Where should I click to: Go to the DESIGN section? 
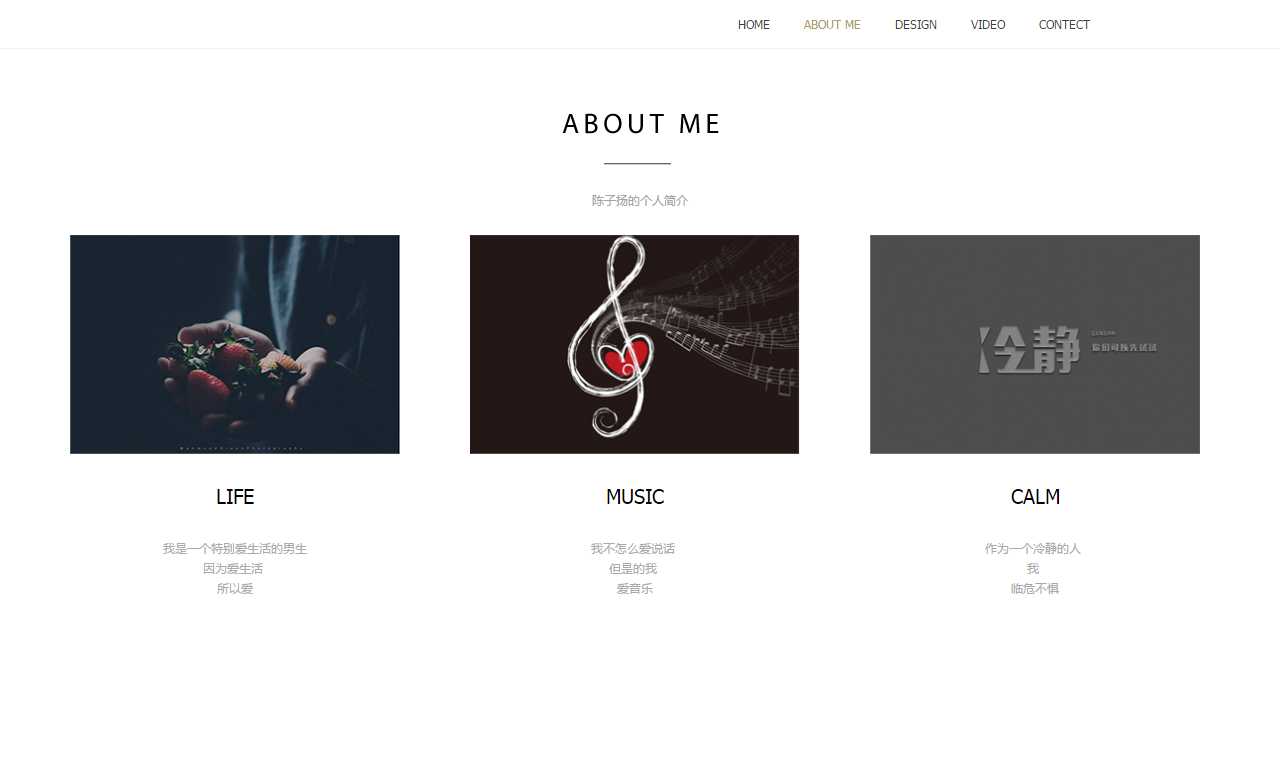[915, 25]
